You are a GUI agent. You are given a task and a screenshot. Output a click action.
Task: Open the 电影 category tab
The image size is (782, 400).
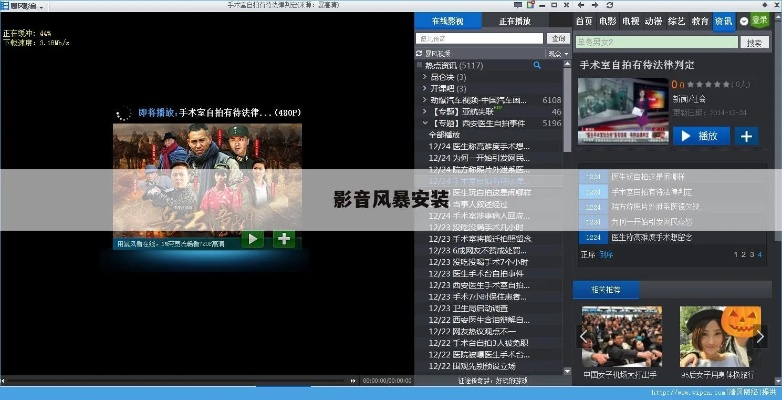coord(608,21)
